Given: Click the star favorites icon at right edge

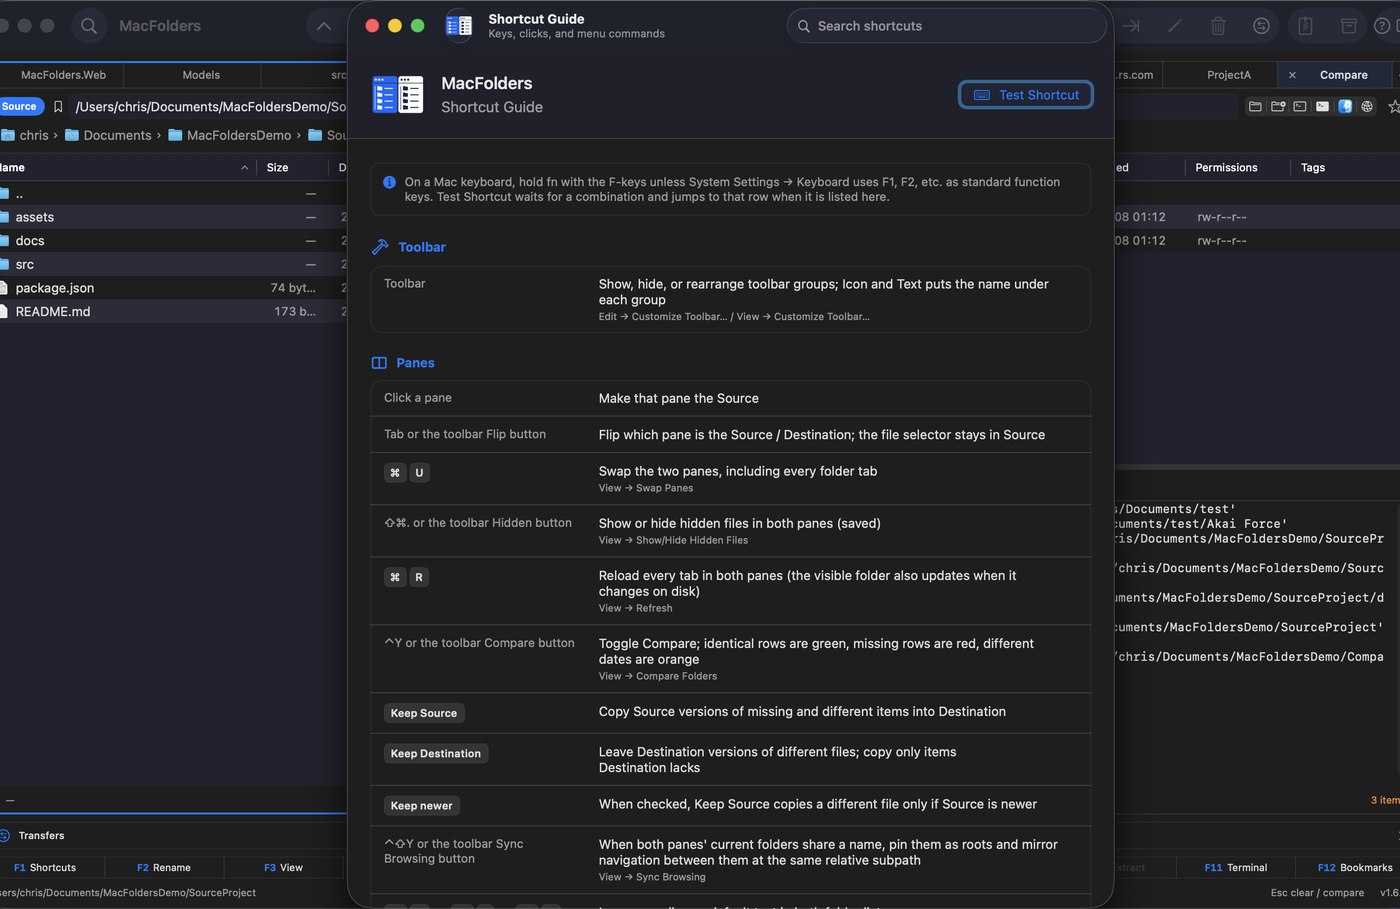Looking at the screenshot, I should click(x=1394, y=106).
